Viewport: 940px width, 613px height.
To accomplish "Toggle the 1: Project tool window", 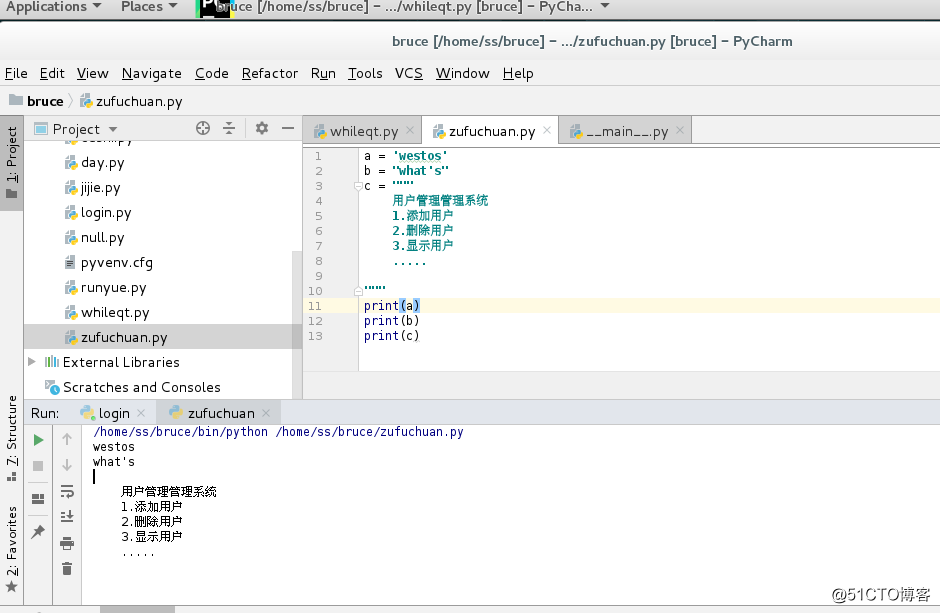I will (x=11, y=162).
